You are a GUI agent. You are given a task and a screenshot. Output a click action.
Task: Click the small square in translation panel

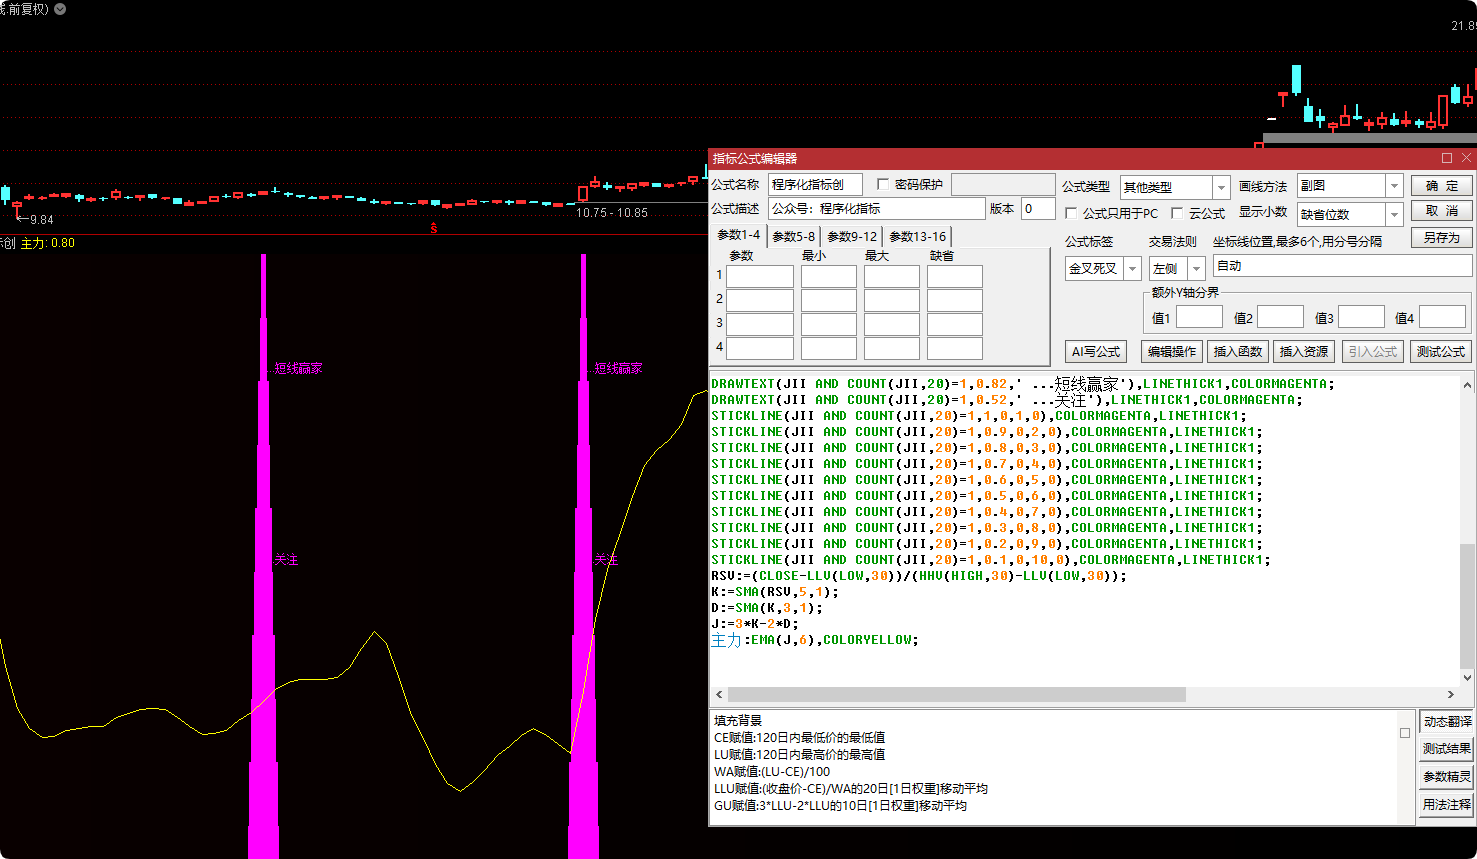[x=1405, y=733]
